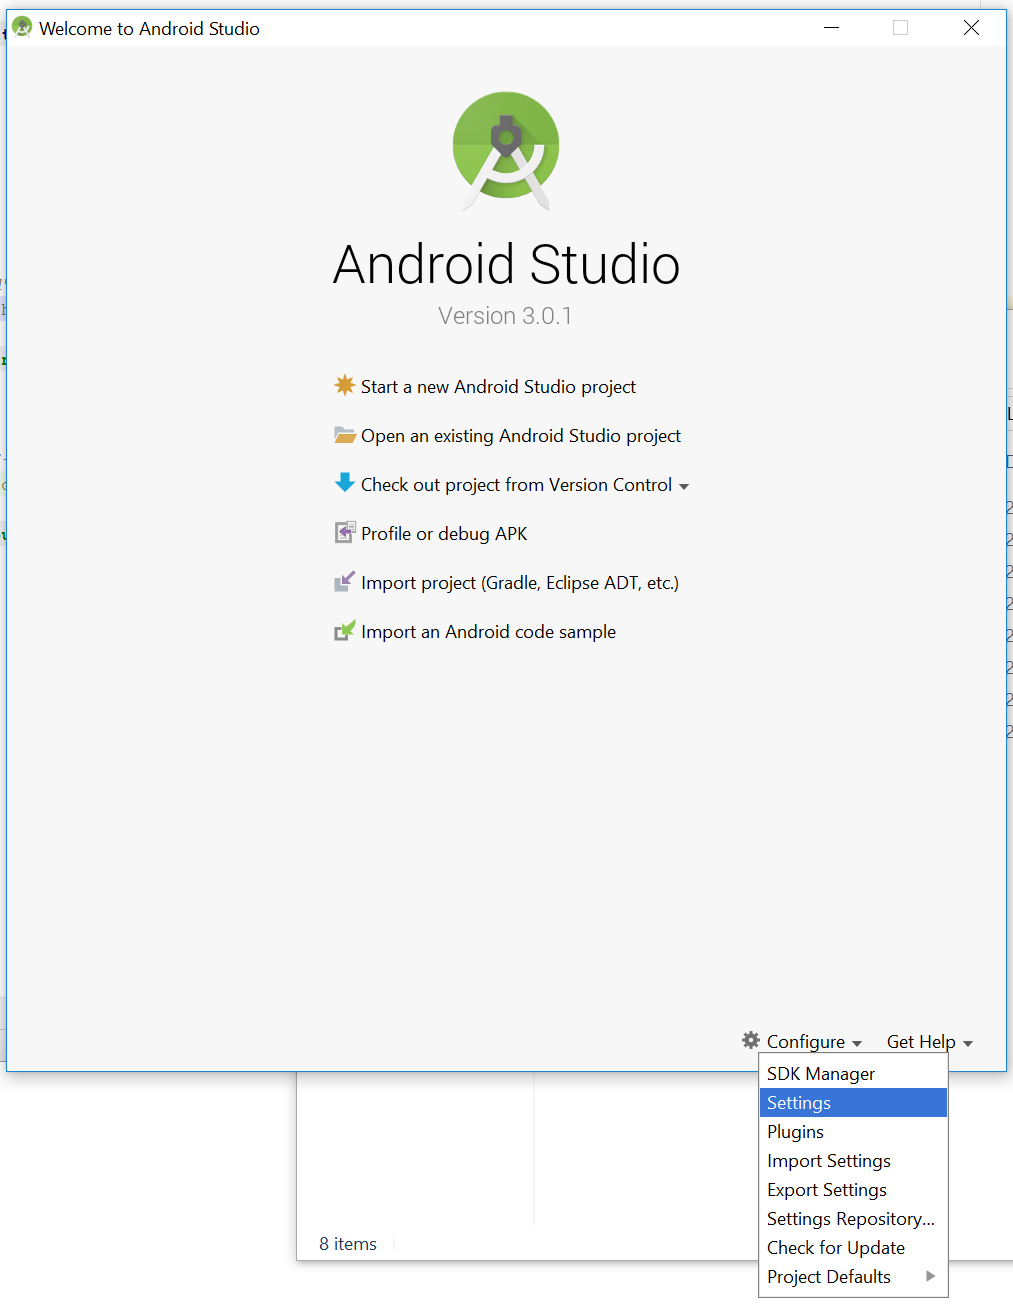Select SDK Manager from Configure menu
The width and height of the screenshot is (1013, 1315).
(853, 1073)
